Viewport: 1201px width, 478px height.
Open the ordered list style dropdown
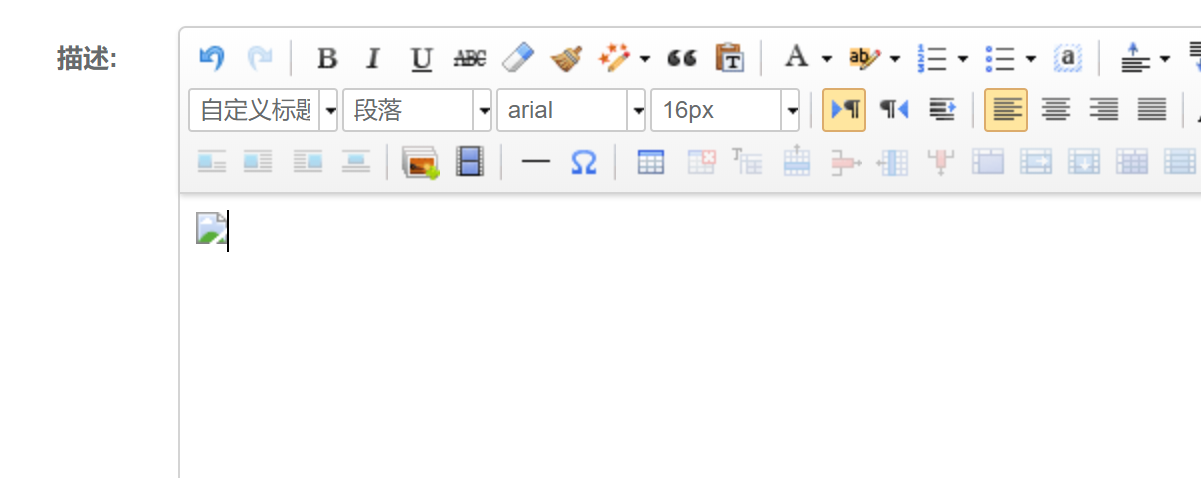pyautogui.click(x=962, y=58)
